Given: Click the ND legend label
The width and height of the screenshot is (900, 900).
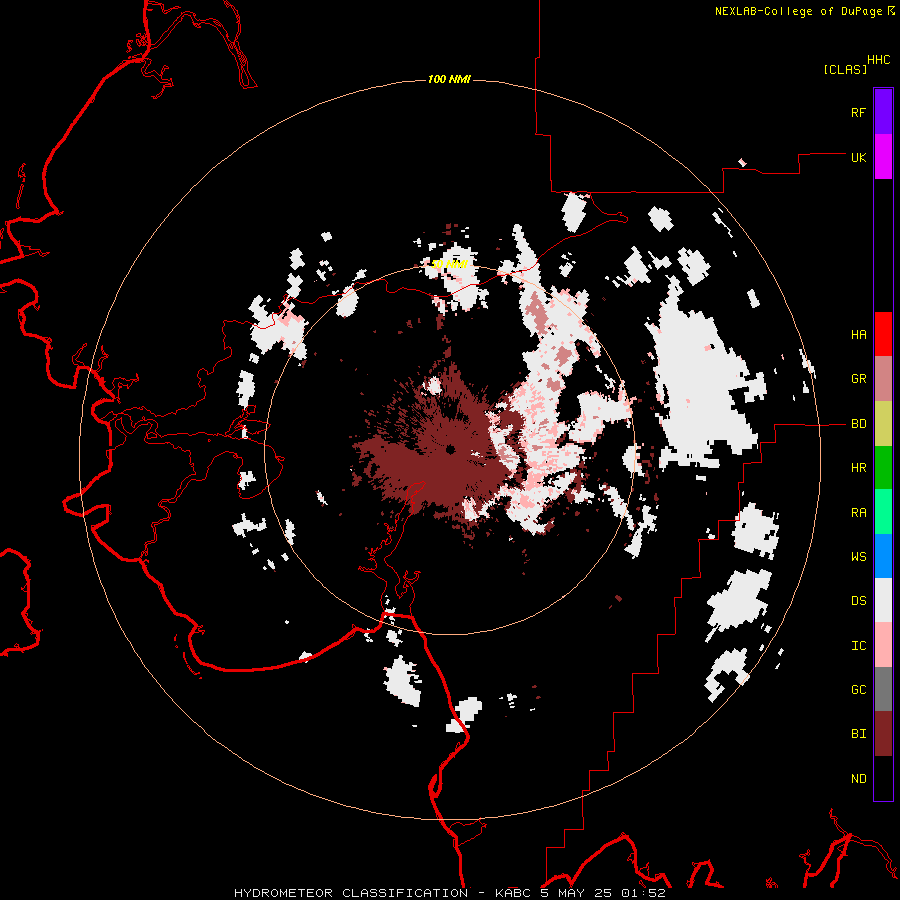Looking at the screenshot, I should 859,779.
